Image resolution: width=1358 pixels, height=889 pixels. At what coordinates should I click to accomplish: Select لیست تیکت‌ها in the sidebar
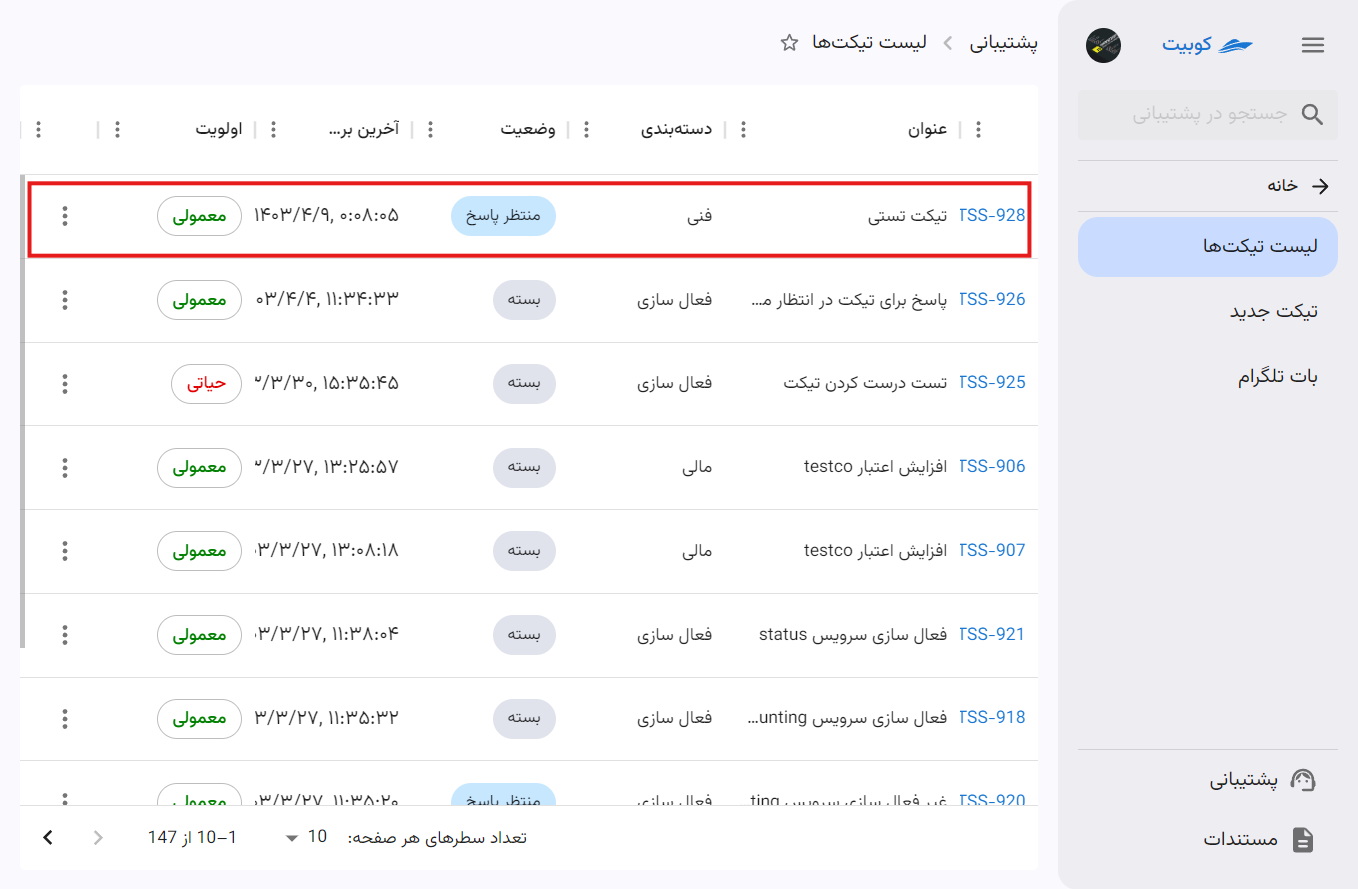pyautogui.click(x=1208, y=247)
